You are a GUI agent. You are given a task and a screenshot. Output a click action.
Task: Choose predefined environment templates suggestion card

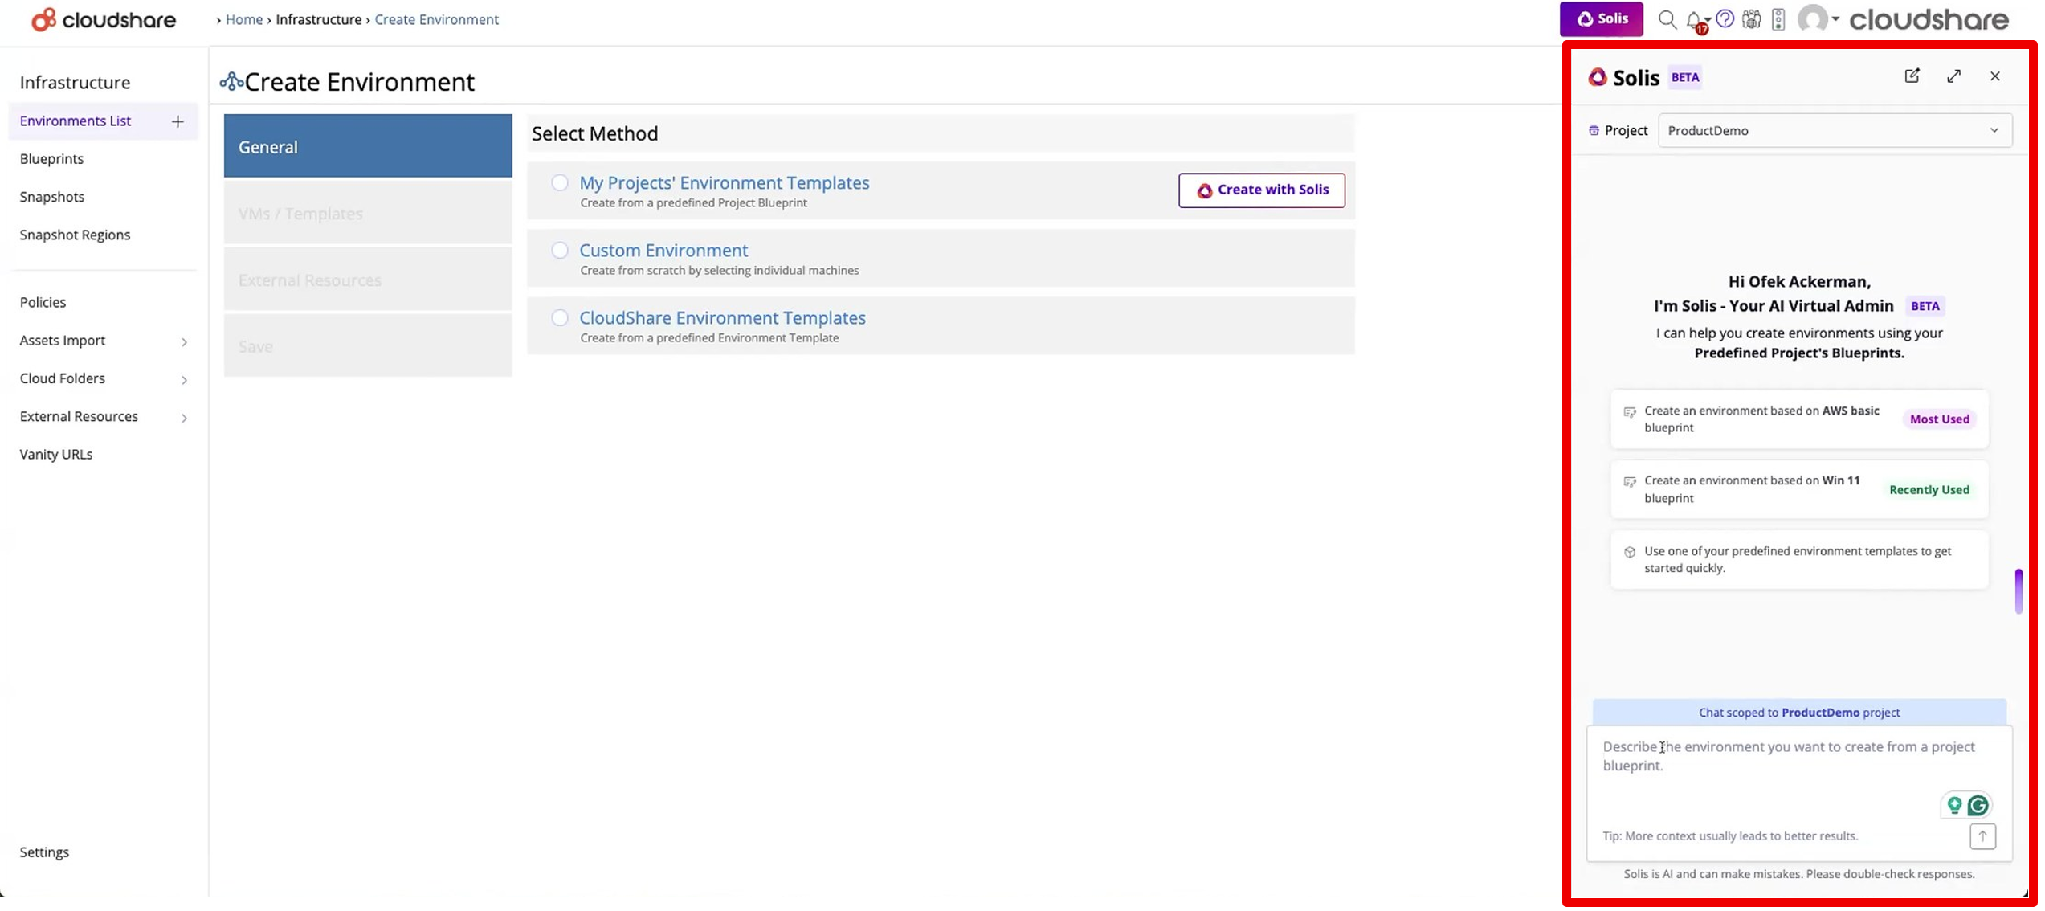click(1799, 560)
